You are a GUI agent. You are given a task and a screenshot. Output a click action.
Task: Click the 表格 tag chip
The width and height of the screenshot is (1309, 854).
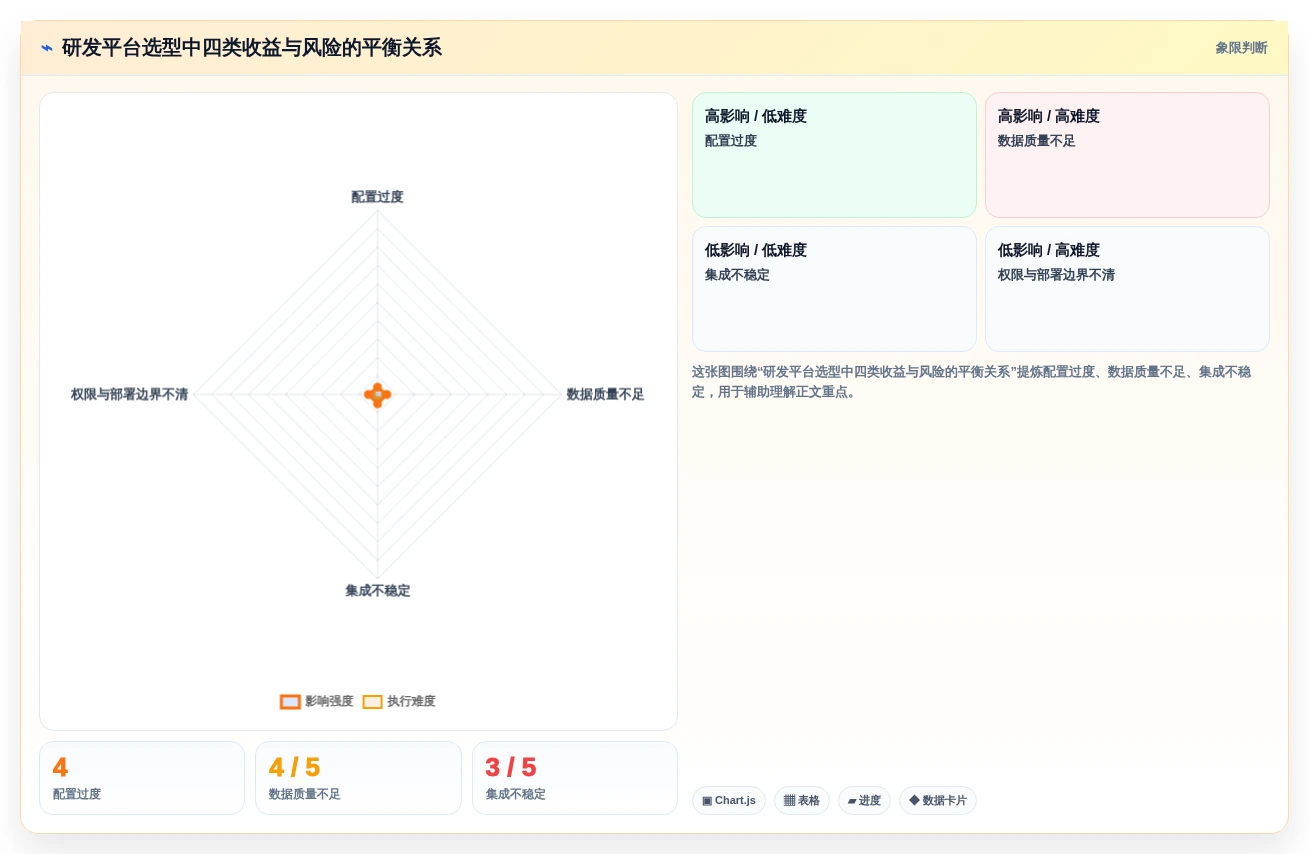pos(802,801)
